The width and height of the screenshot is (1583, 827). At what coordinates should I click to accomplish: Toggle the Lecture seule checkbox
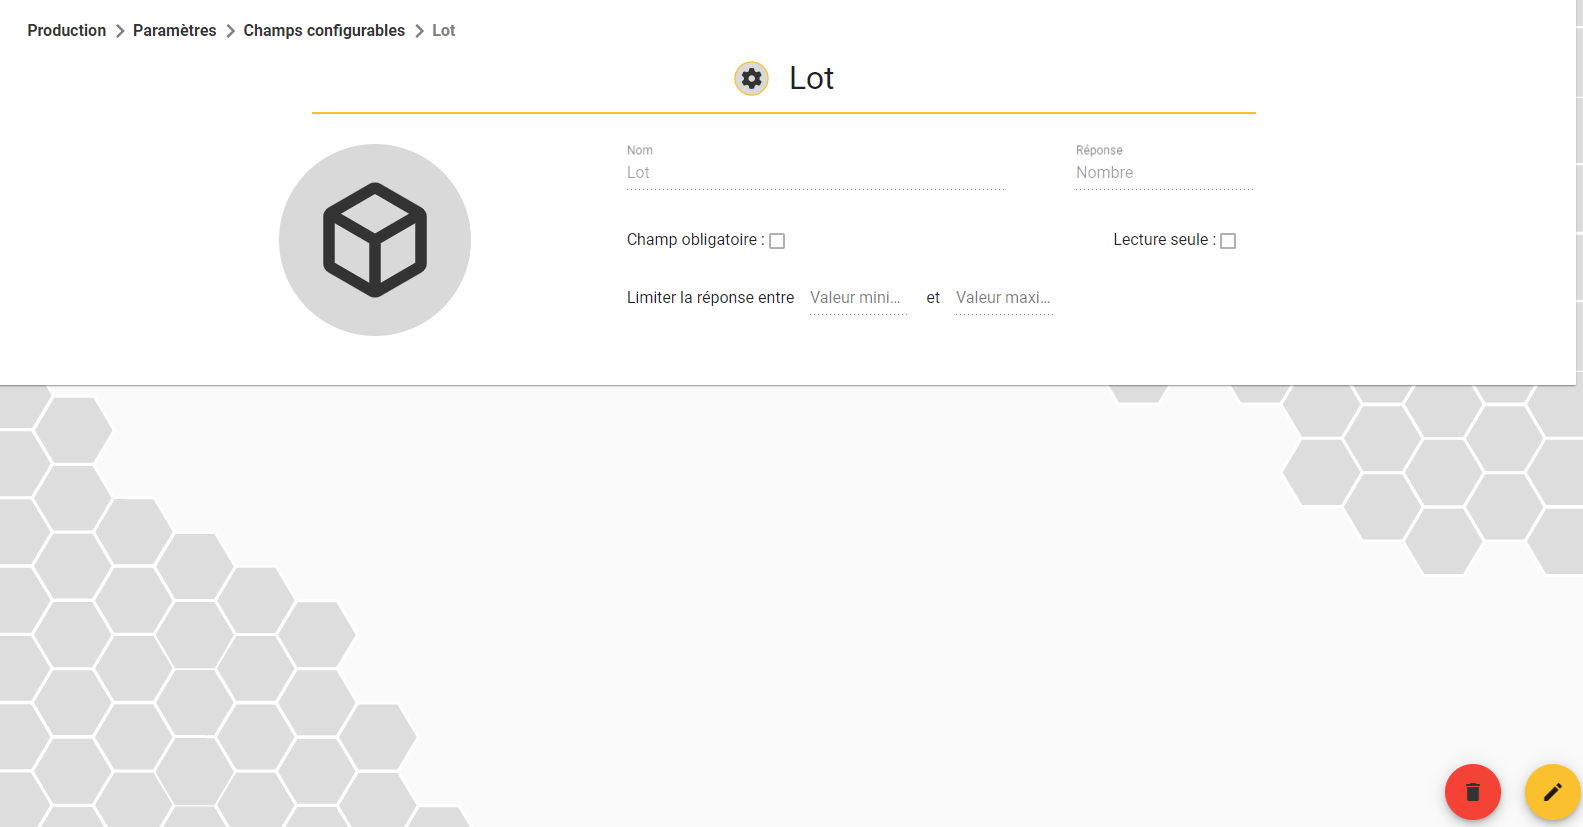(x=1228, y=241)
